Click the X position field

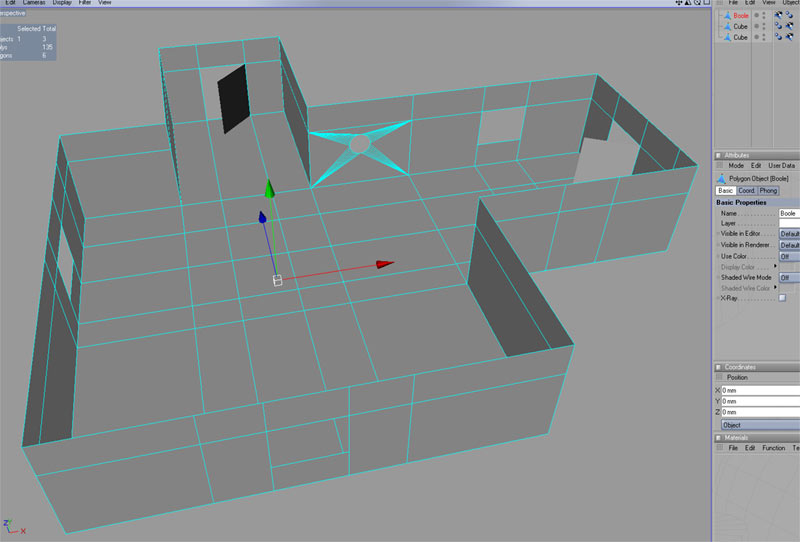coord(760,390)
